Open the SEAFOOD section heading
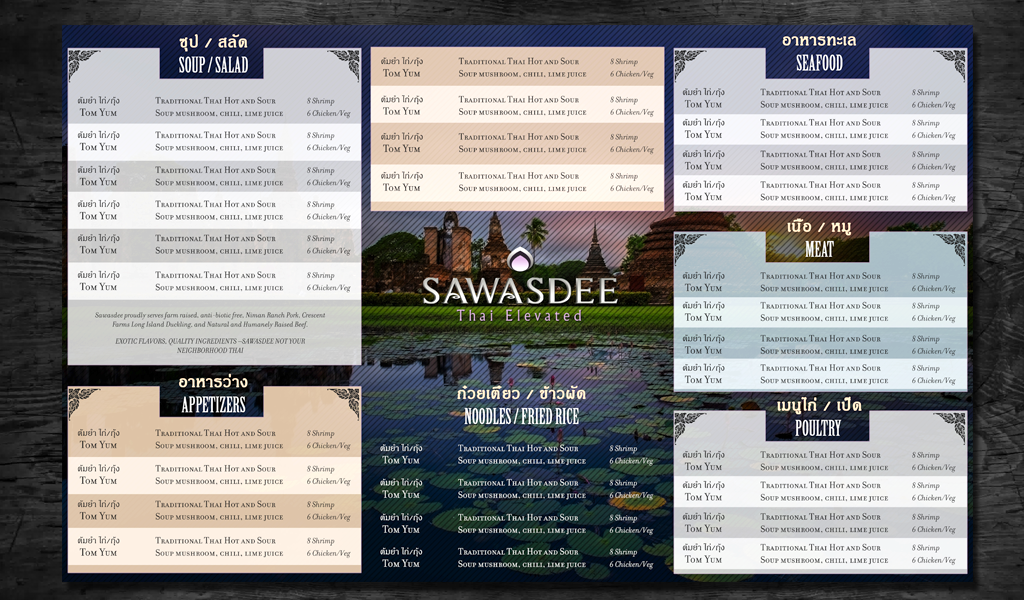Viewport: 1024px width, 600px height. 819,64
